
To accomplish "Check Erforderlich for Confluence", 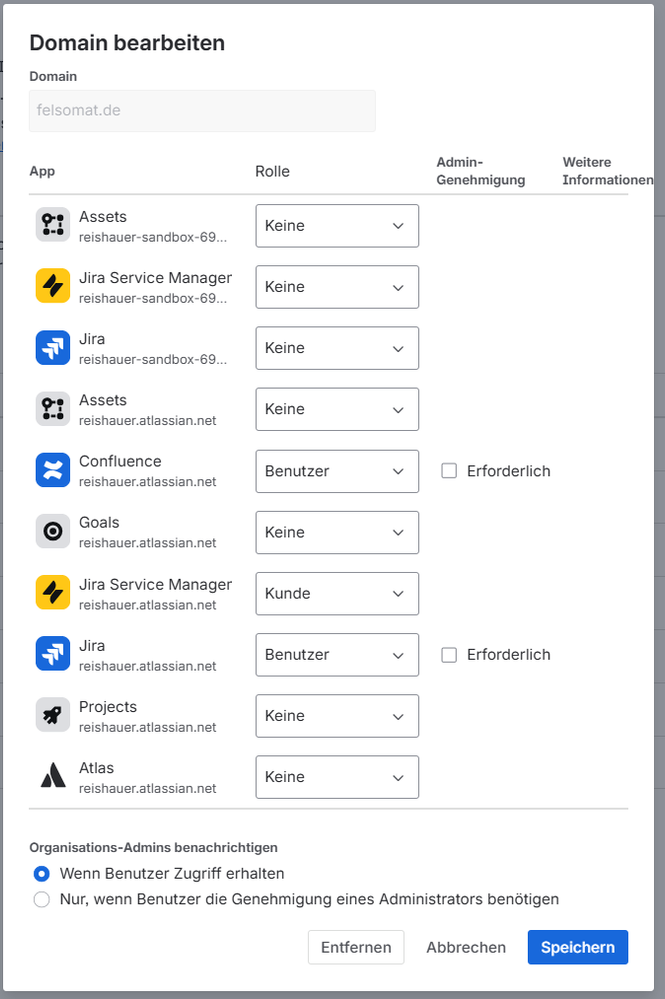I will point(449,471).
